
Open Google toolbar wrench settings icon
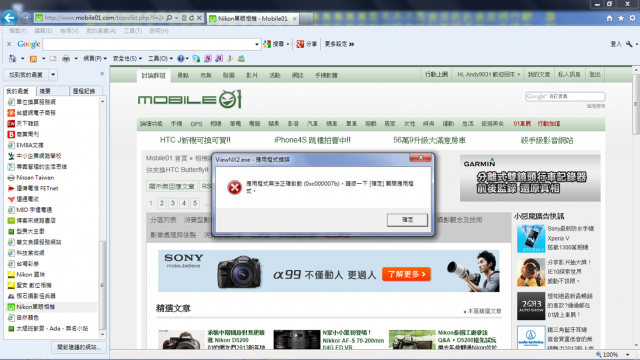click(629, 44)
